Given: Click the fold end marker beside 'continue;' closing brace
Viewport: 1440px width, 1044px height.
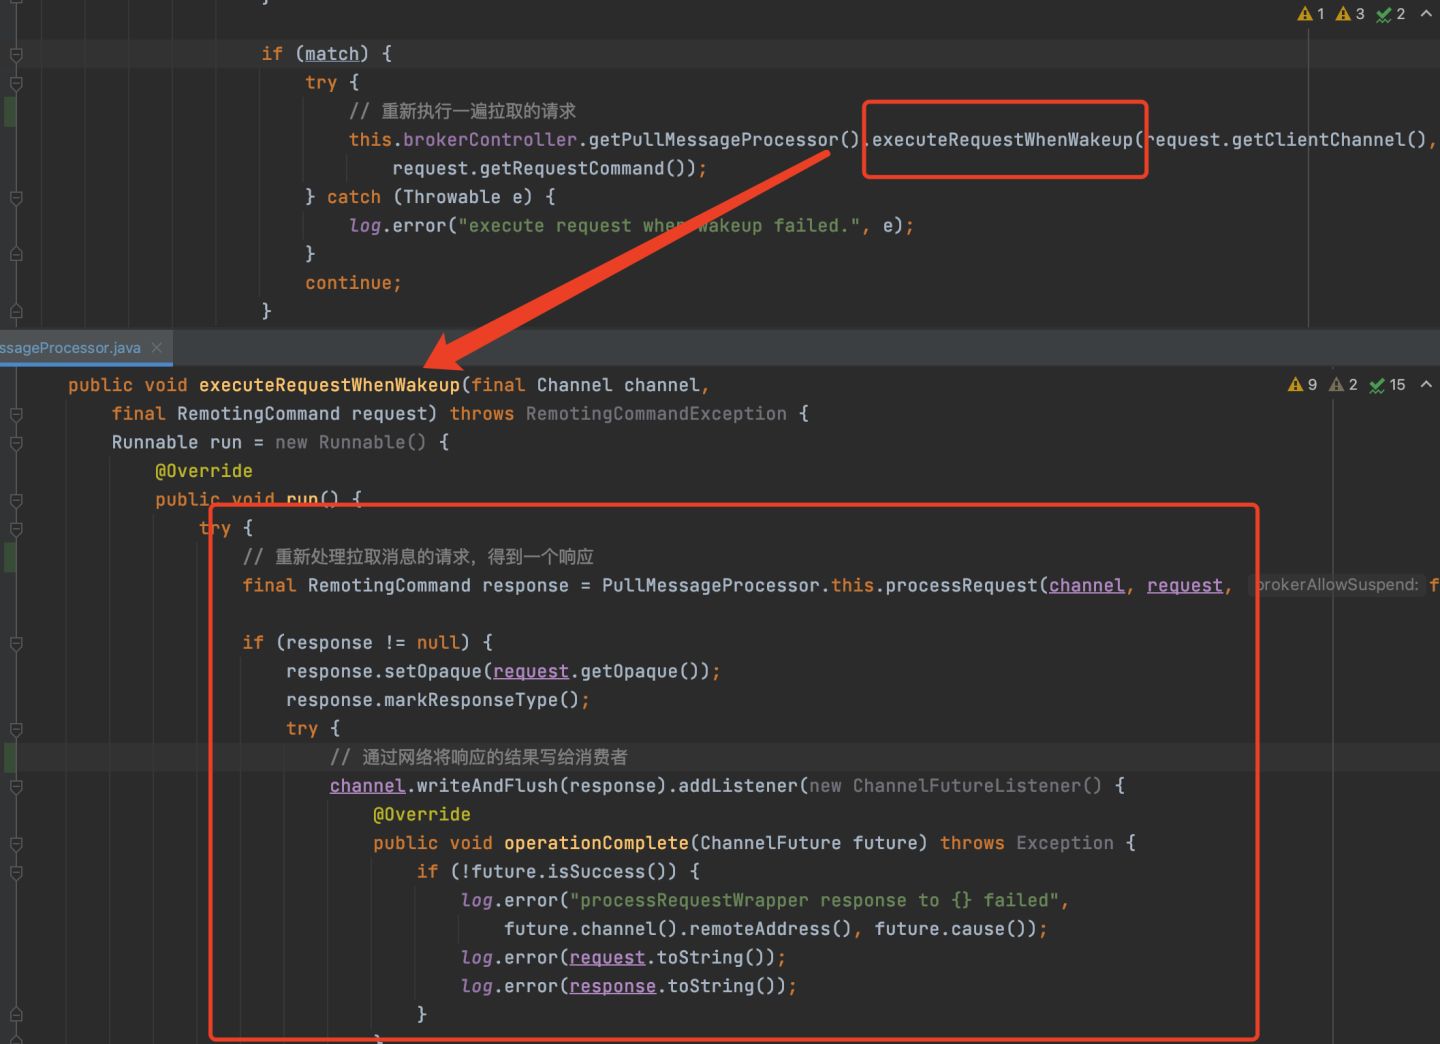Looking at the screenshot, I should tap(16, 255).
